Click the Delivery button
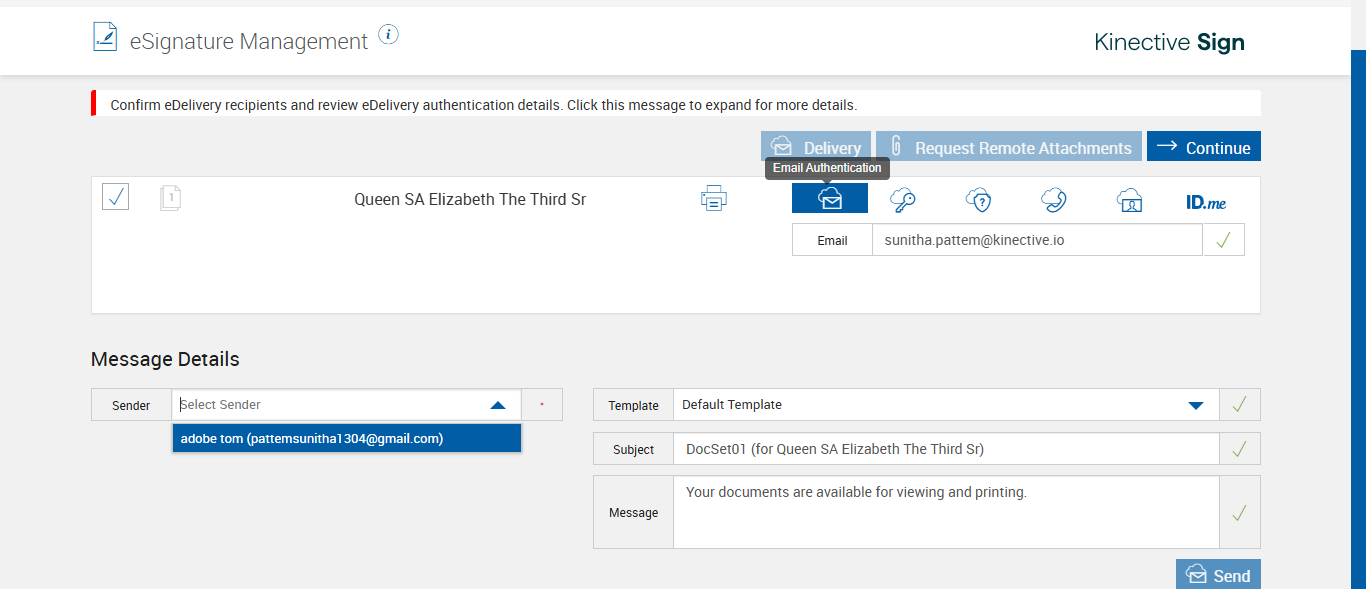The width and height of the screenshot is (1366, 589). (816, 147)
